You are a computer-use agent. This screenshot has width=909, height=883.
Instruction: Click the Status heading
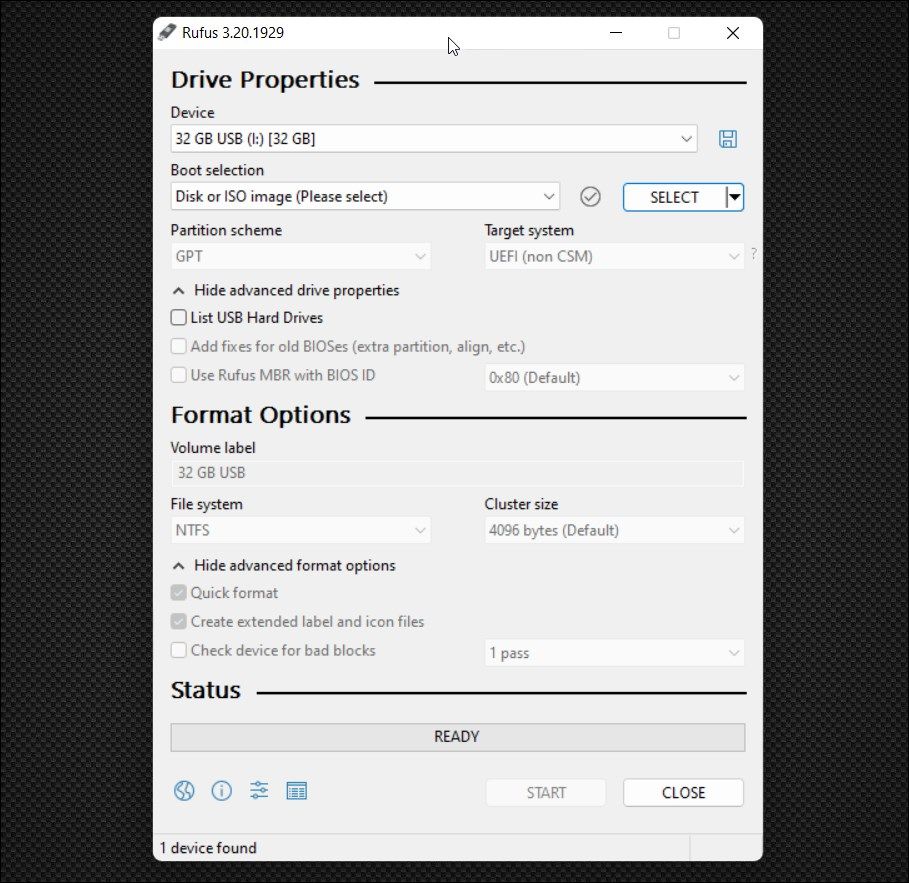(x=206, y=691)
